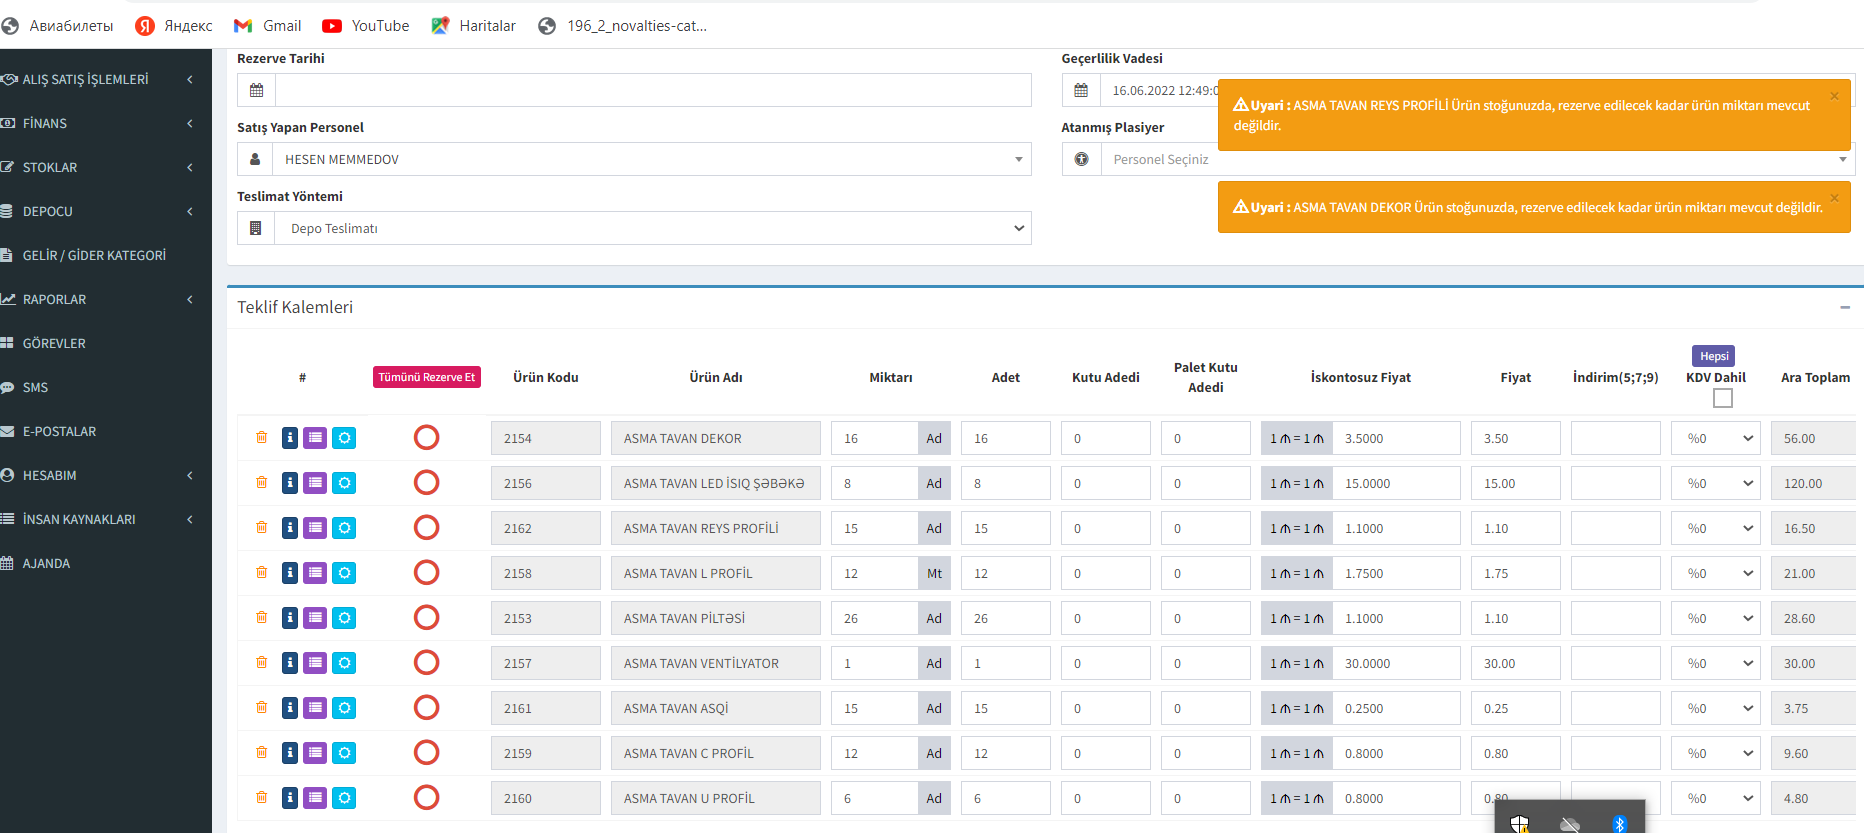The height and width of the screenshot is (833, 1864).
Task: Delete ASMA TAVAN VENTİLYATOR row with trash icon
Action: [262, 662]
